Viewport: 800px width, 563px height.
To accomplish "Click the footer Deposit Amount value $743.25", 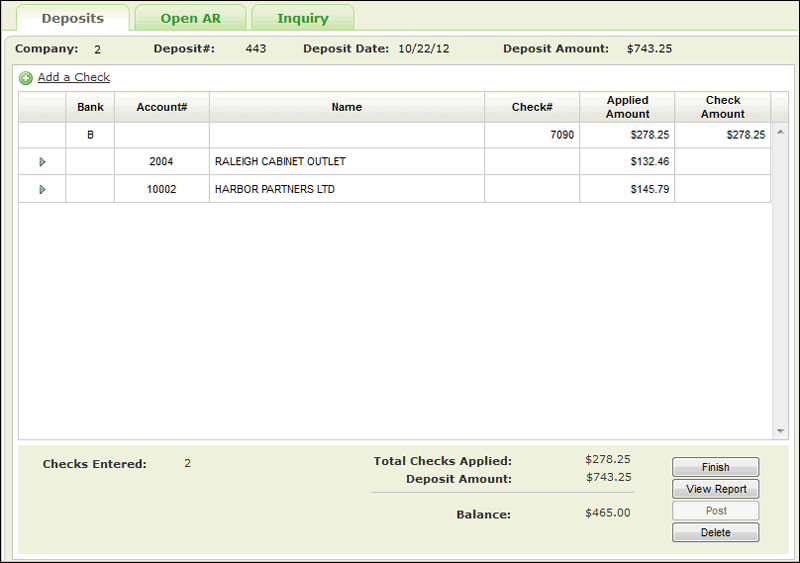I will [608, 477].
